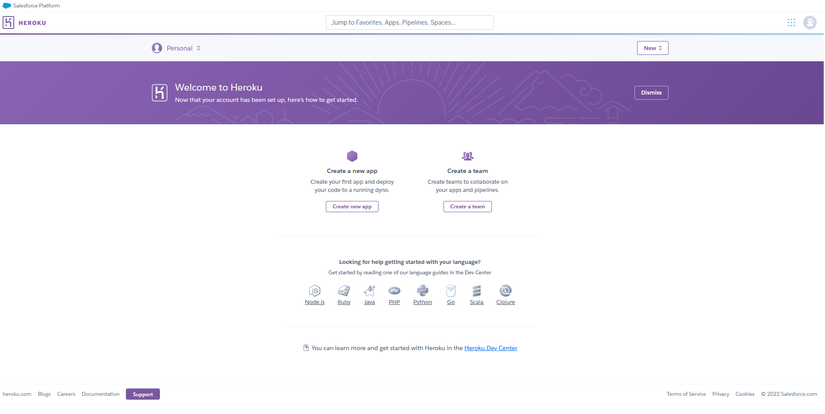Open the Careers footer link
The image size is (825, 414).
(x=66, y=394)
